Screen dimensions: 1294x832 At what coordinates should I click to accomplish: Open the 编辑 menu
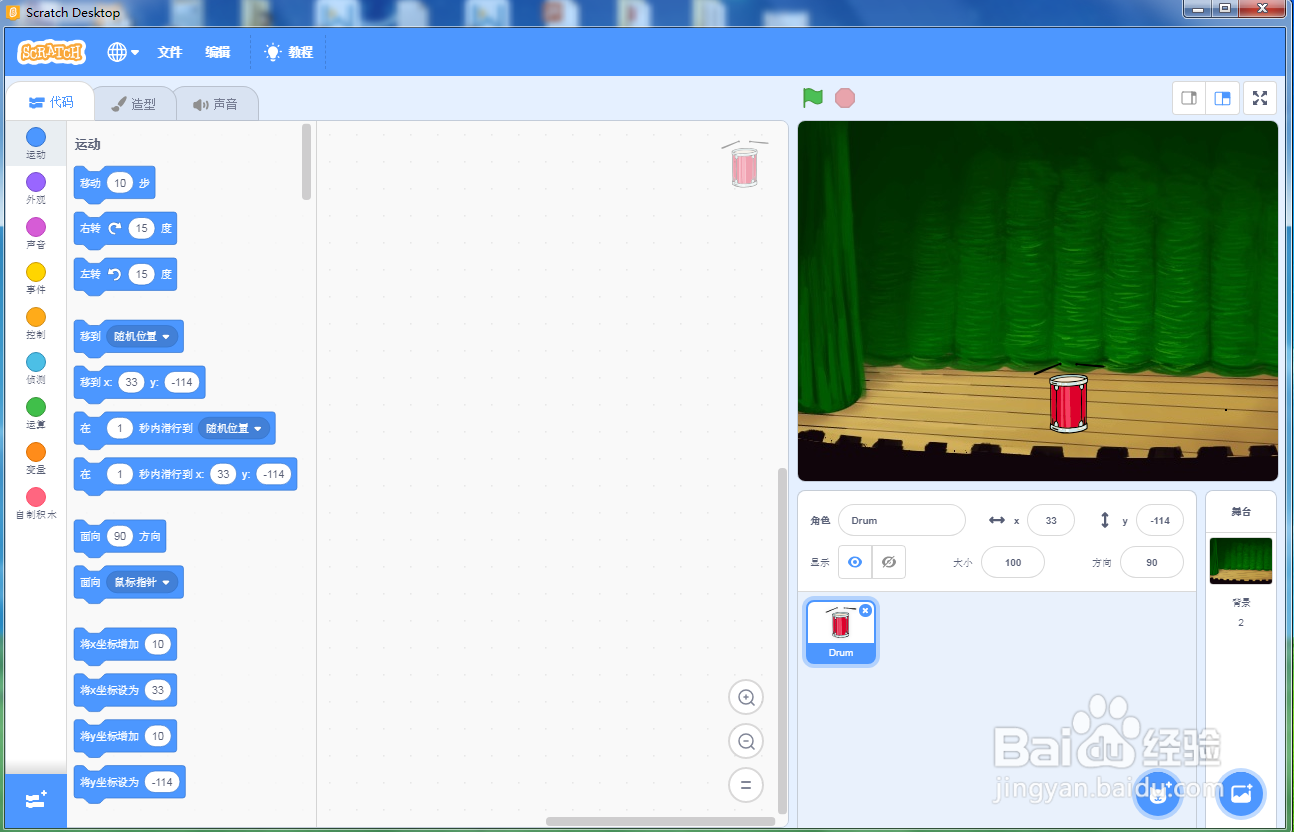coord(218,52)
